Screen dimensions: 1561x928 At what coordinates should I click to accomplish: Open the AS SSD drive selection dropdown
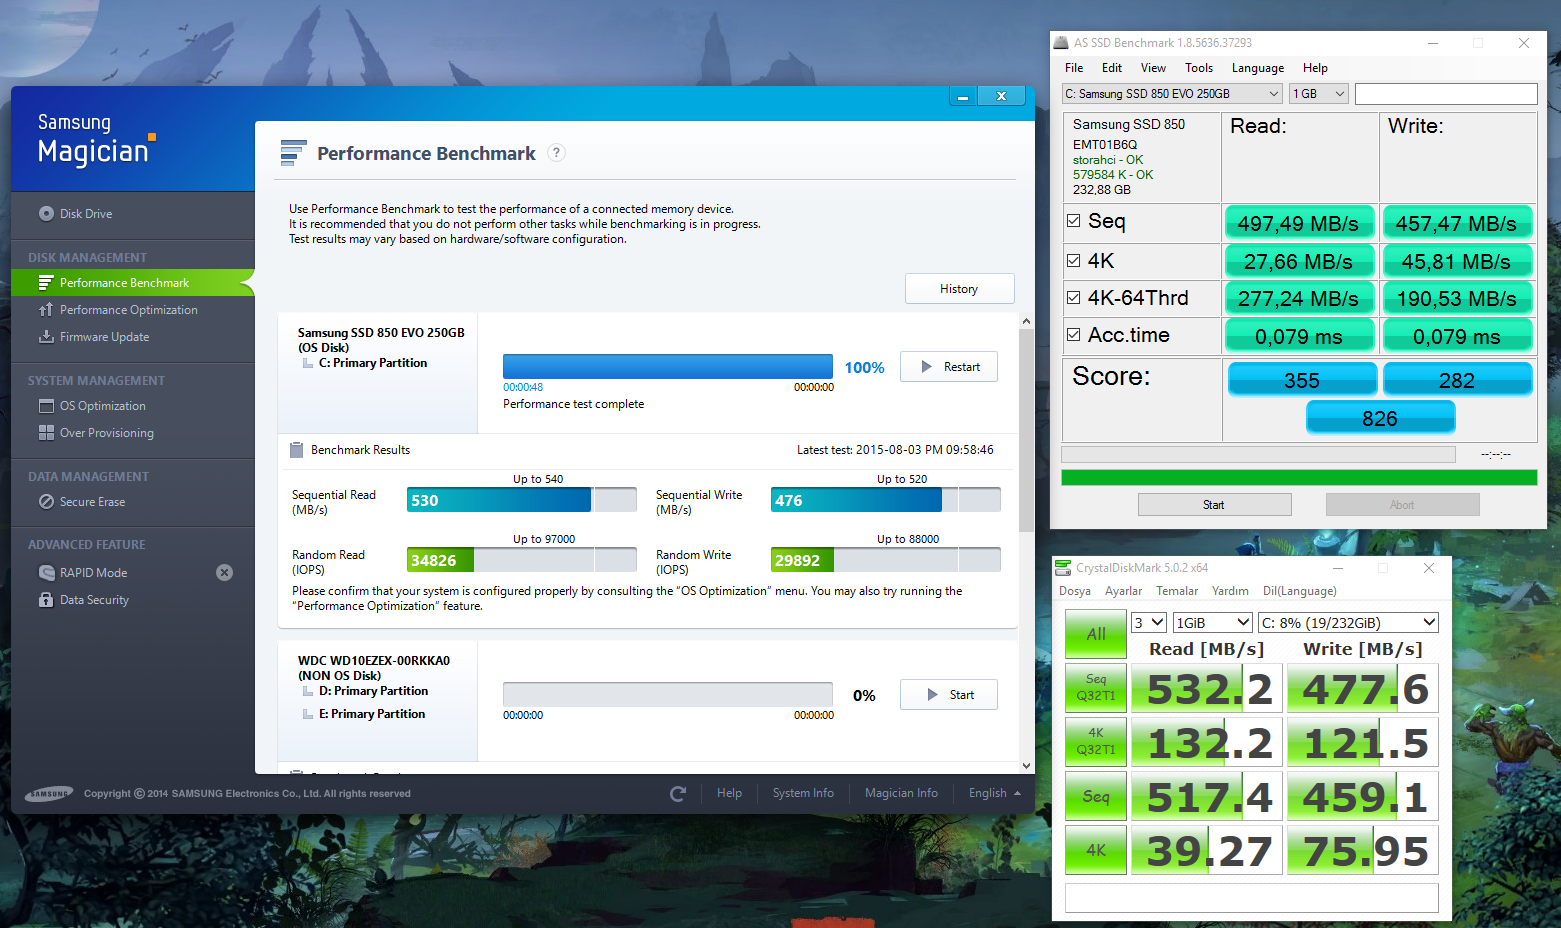1172,94
